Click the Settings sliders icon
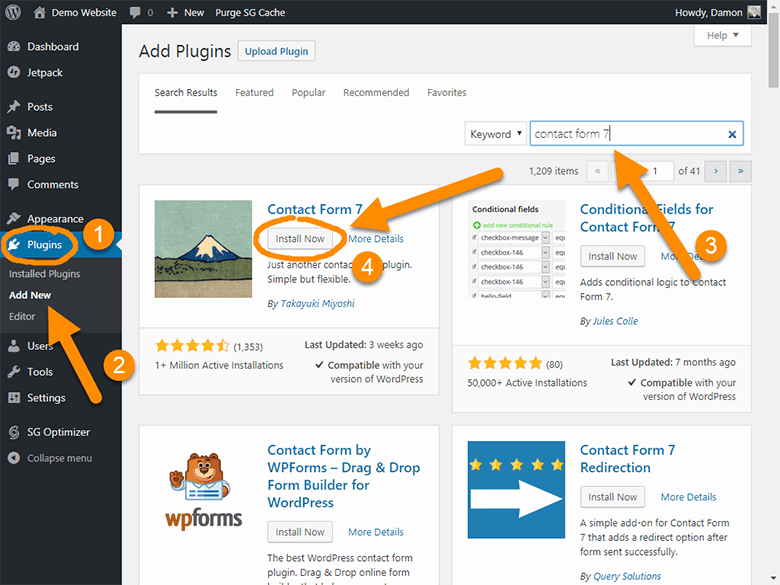The width and height of the screenshot is (780, 585). (x=14, y=397)
